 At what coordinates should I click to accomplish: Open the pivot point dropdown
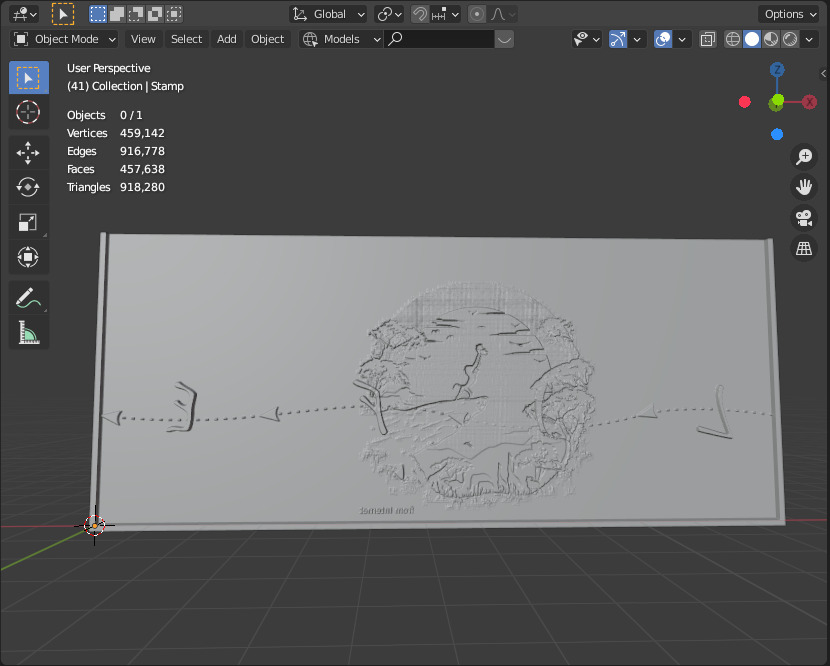390,14
